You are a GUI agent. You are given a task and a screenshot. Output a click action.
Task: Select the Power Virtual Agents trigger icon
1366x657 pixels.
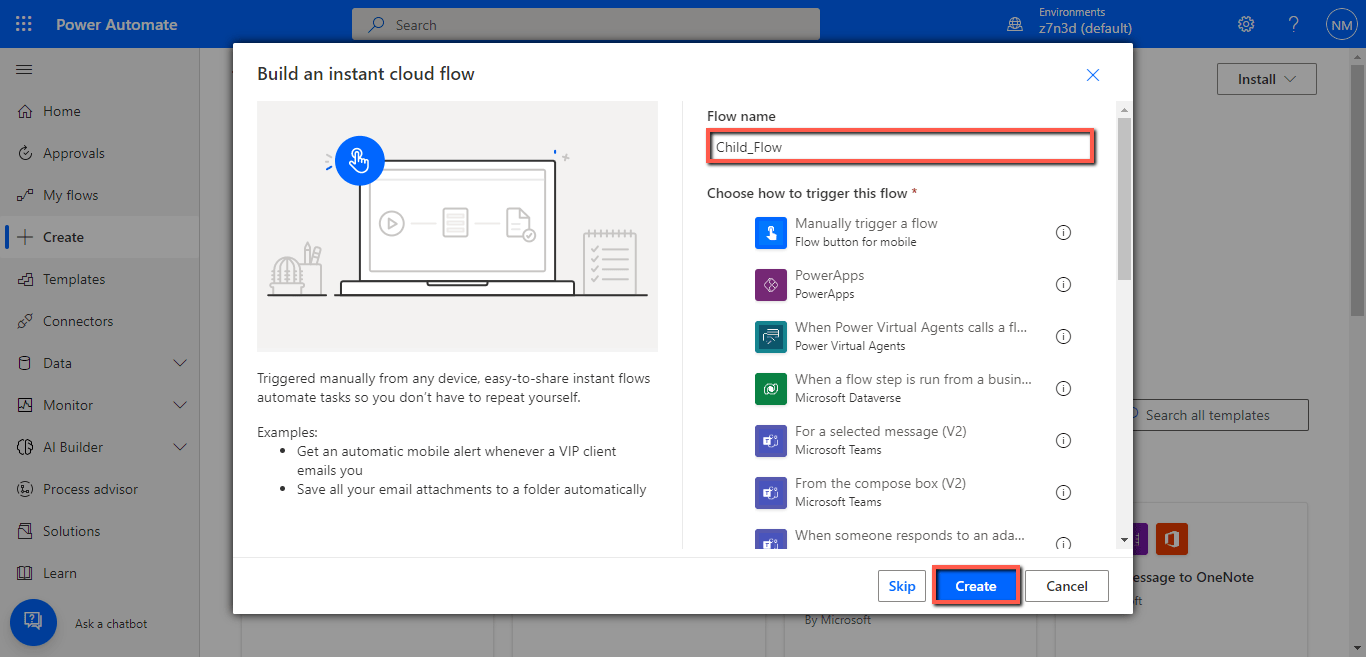click(x=771, y=336)
